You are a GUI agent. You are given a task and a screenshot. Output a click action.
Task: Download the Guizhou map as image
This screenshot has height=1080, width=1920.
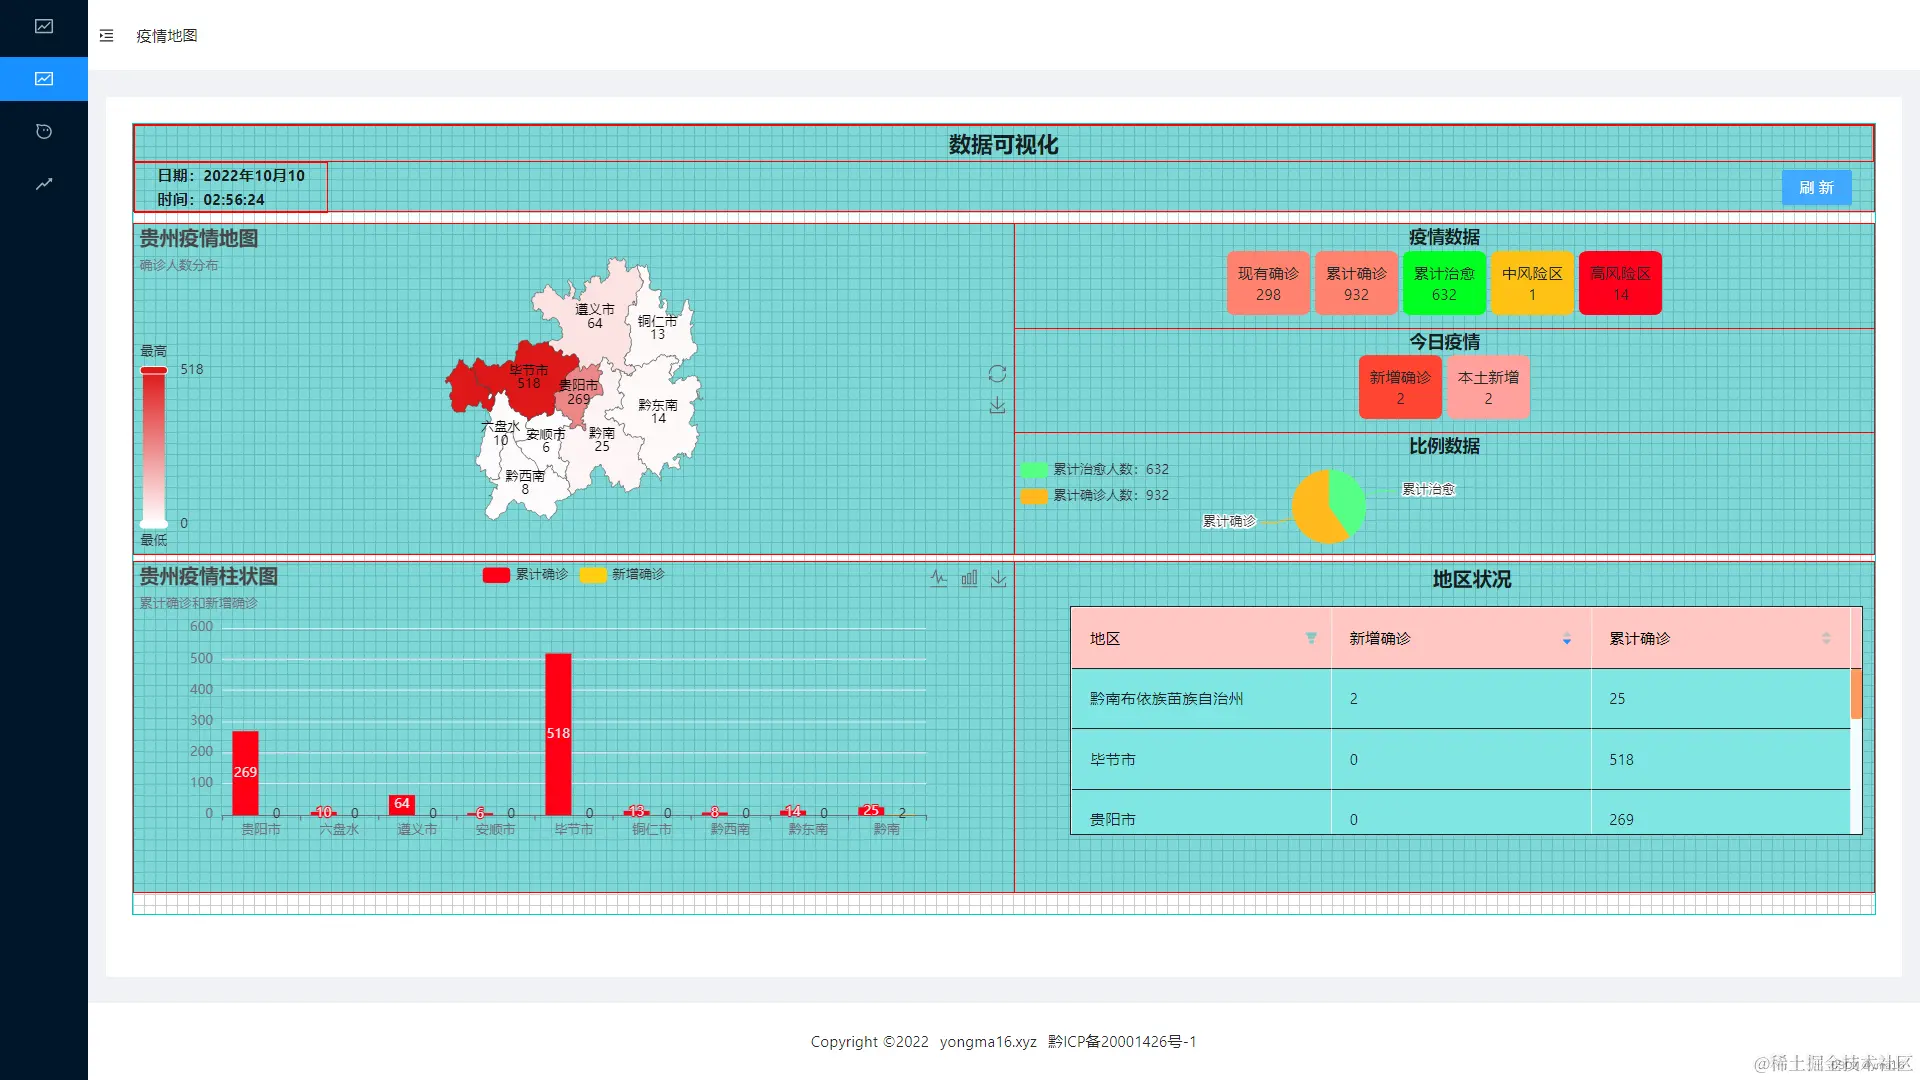(x=997, y=406)
